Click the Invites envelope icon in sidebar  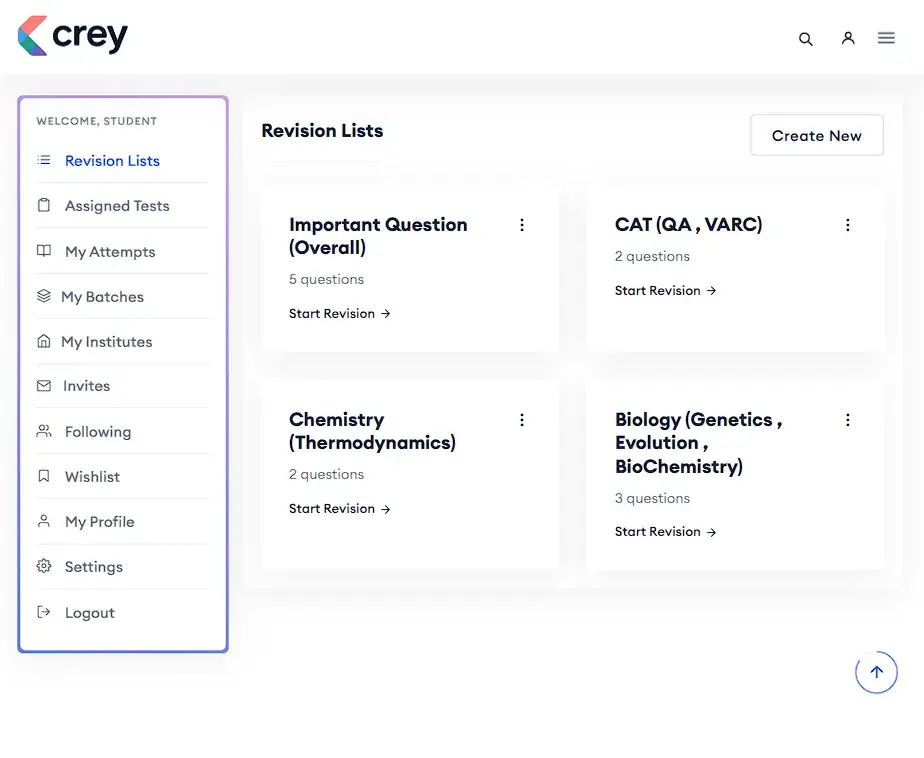click(x=44, y=385)
